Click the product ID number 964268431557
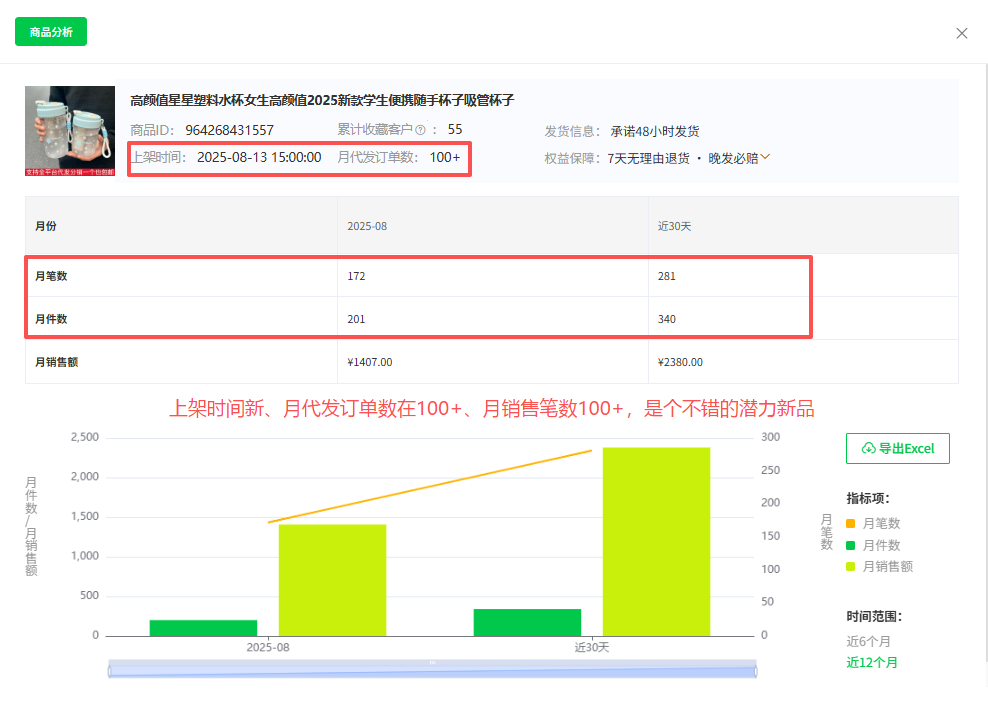The width and height of the screenshot is (988, 708). (229, 130)
